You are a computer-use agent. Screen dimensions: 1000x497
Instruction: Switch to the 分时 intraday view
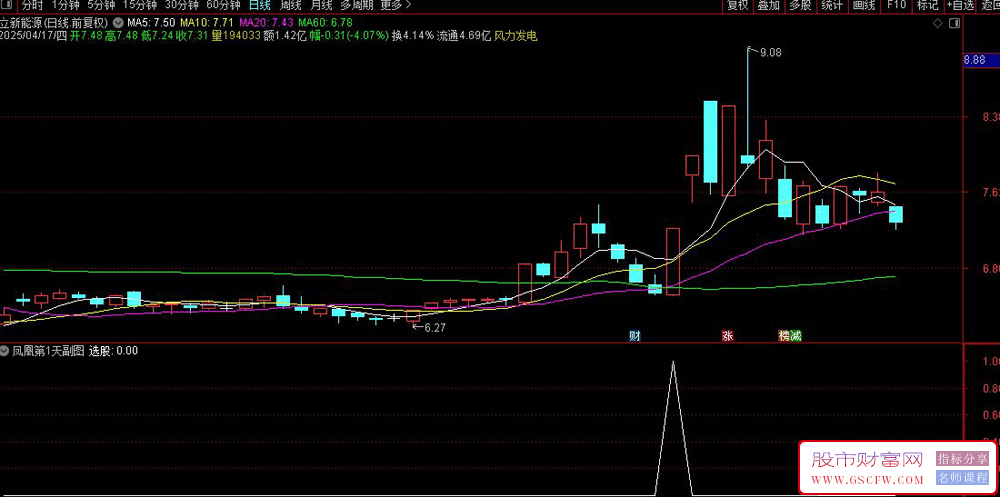(x=31, y=5)
